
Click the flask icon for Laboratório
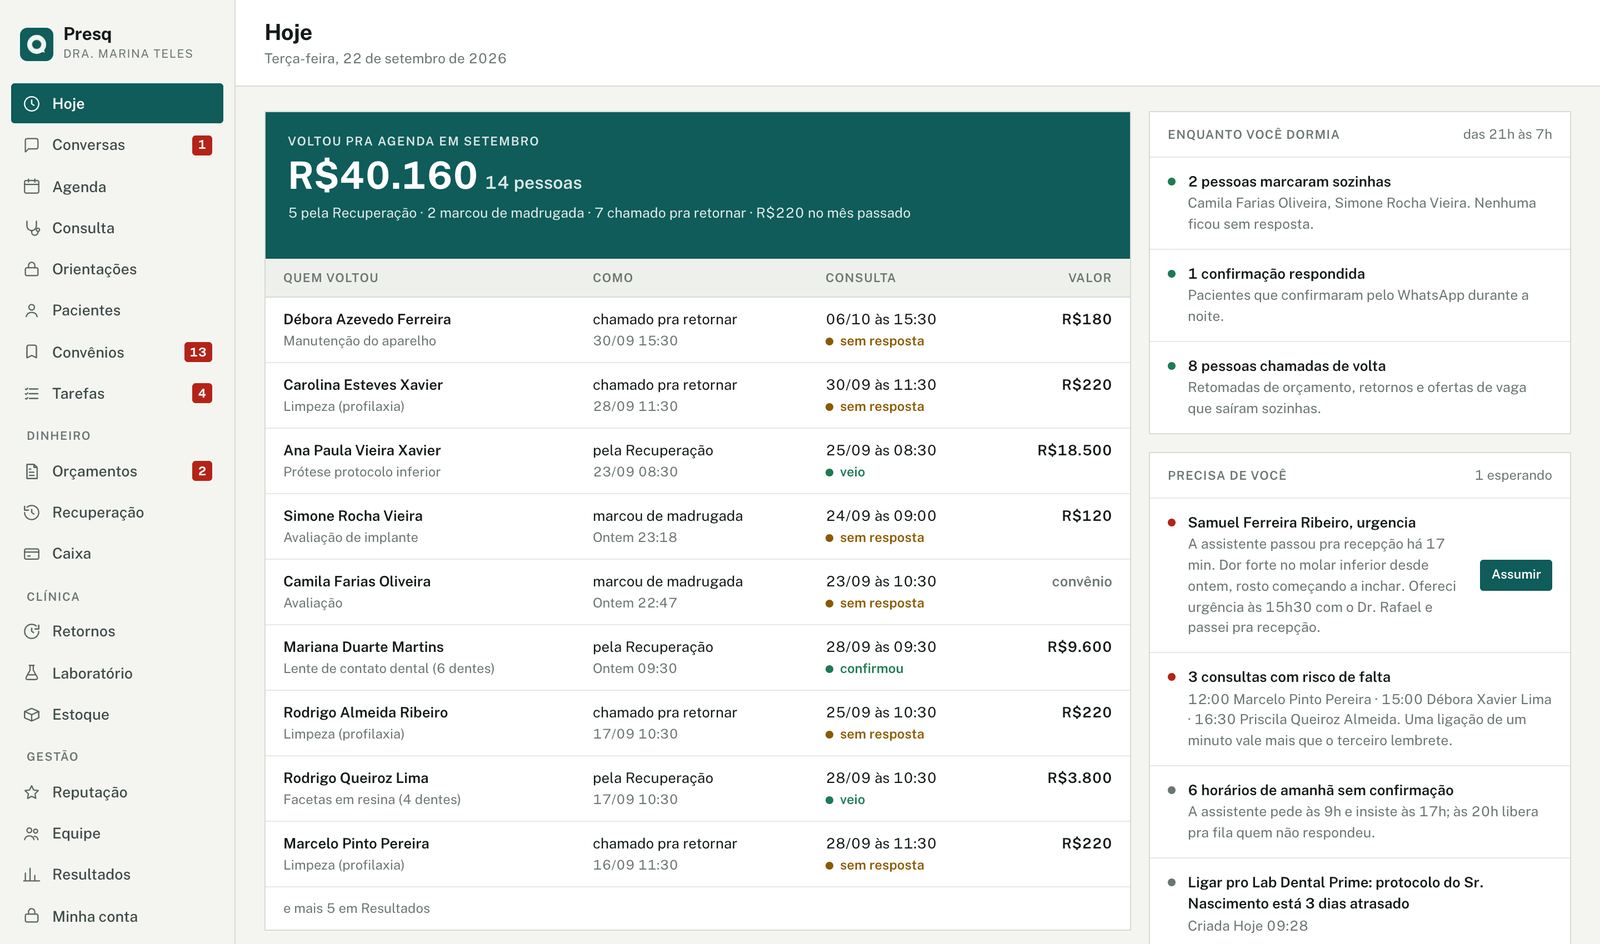(x=32, y=673)
